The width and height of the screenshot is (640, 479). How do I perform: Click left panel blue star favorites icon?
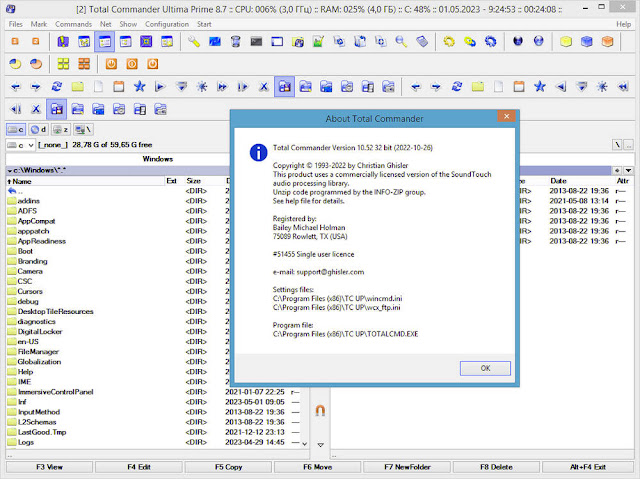(x=140, y=86)
